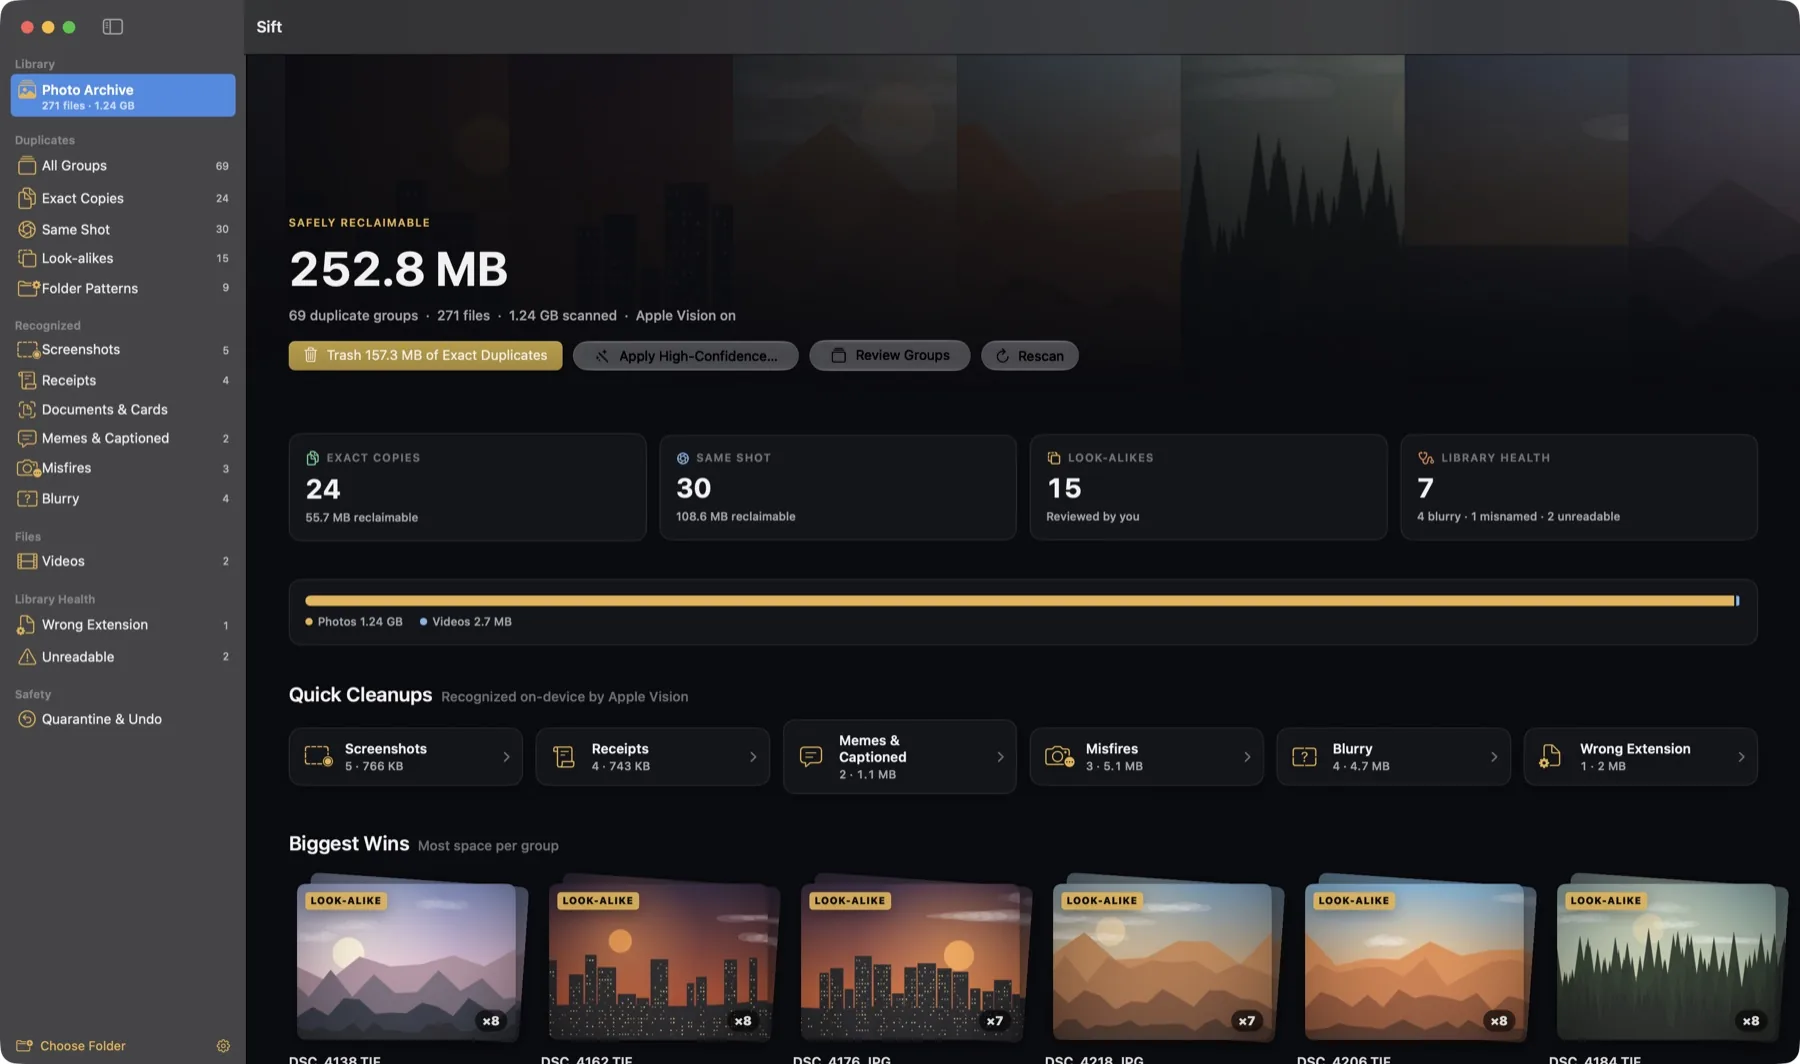Open the Look-Alikes stat card
The width and height of the screenshot is (1800, 1064).
pyautogui.click(x=1208, y=488)
